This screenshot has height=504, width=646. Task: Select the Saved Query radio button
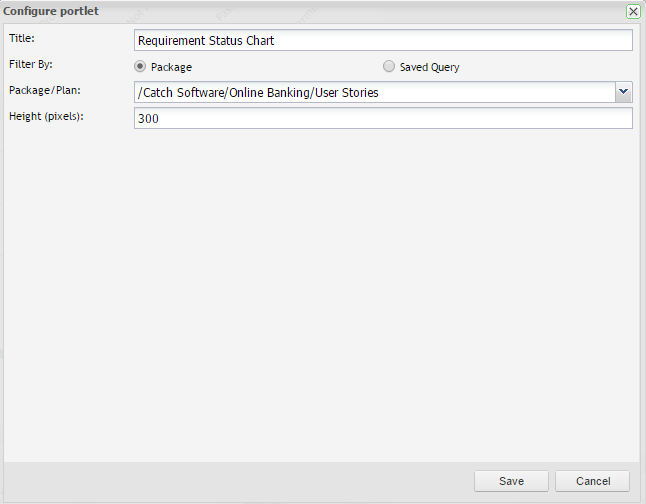click(x=389, y=67)
